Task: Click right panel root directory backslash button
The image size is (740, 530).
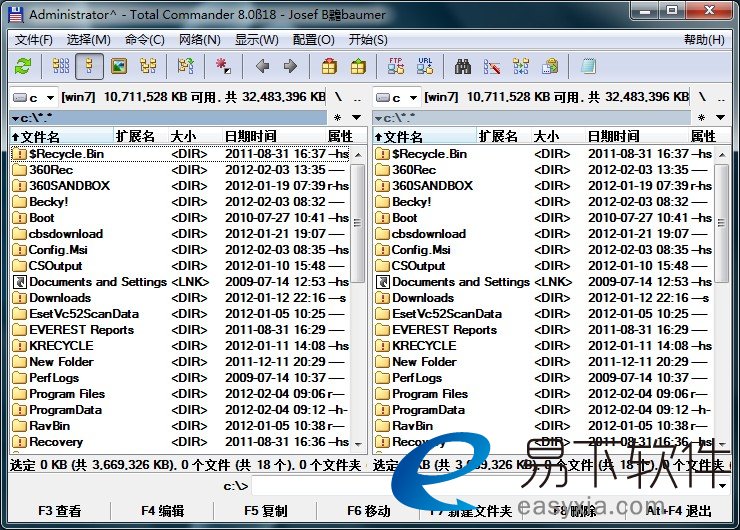Action: 702,98
